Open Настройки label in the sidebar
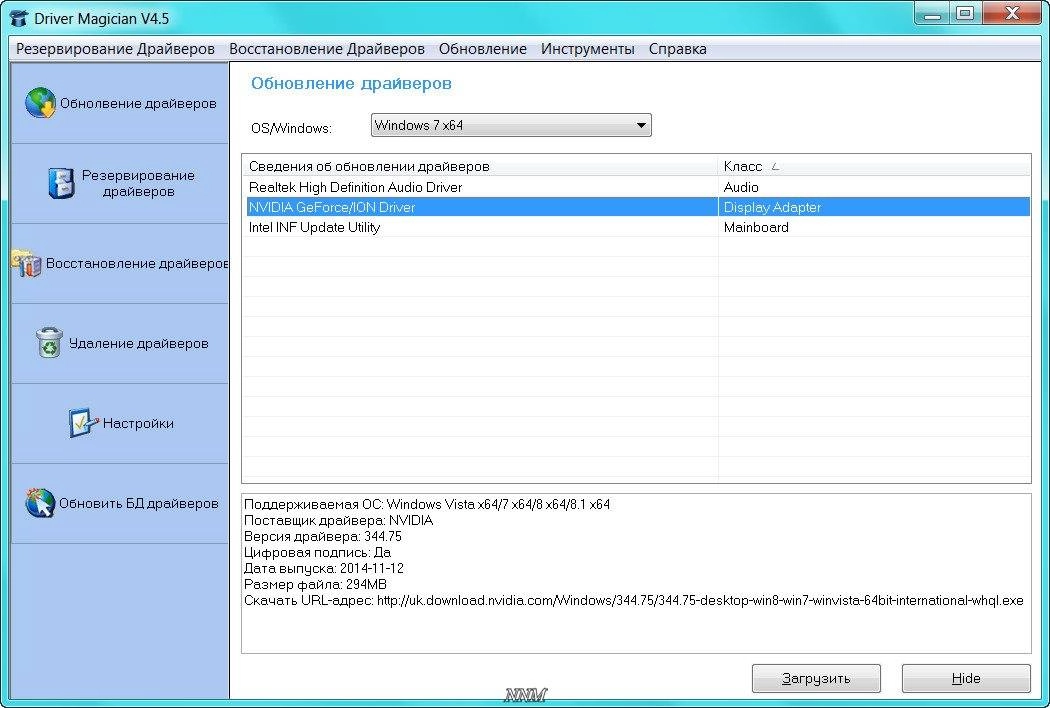 [138, 423]
